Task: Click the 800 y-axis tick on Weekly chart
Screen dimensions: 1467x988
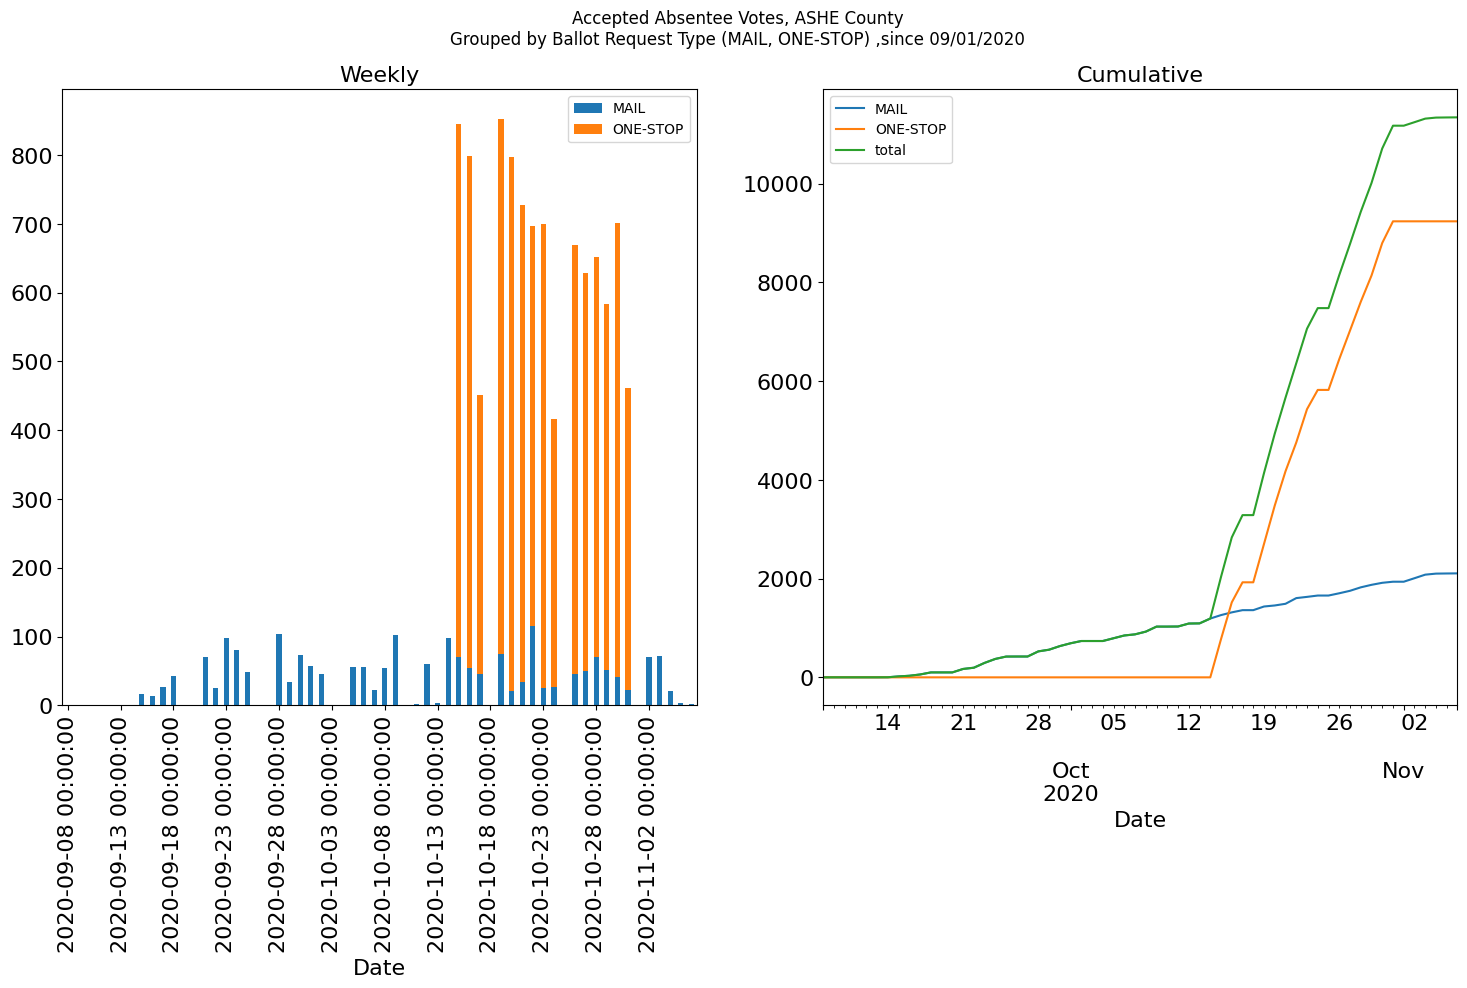Action: pyautogui.click(x=31, y=156)
